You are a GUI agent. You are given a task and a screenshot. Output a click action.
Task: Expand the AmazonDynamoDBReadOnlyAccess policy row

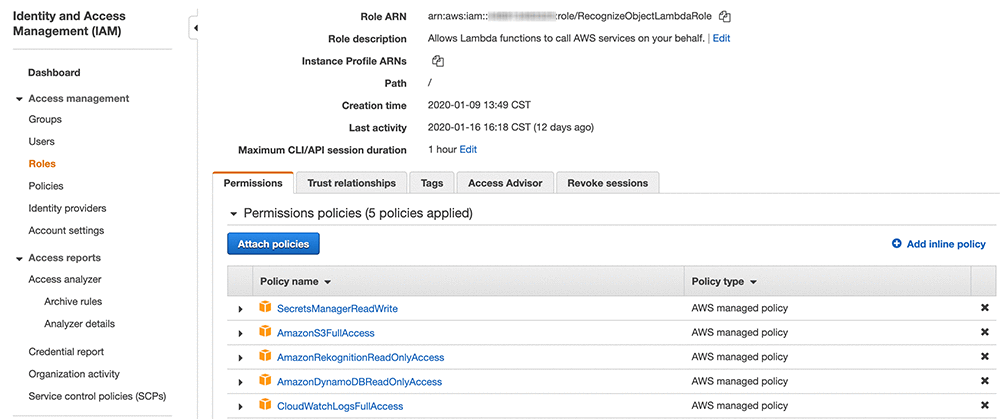(240, 382)
